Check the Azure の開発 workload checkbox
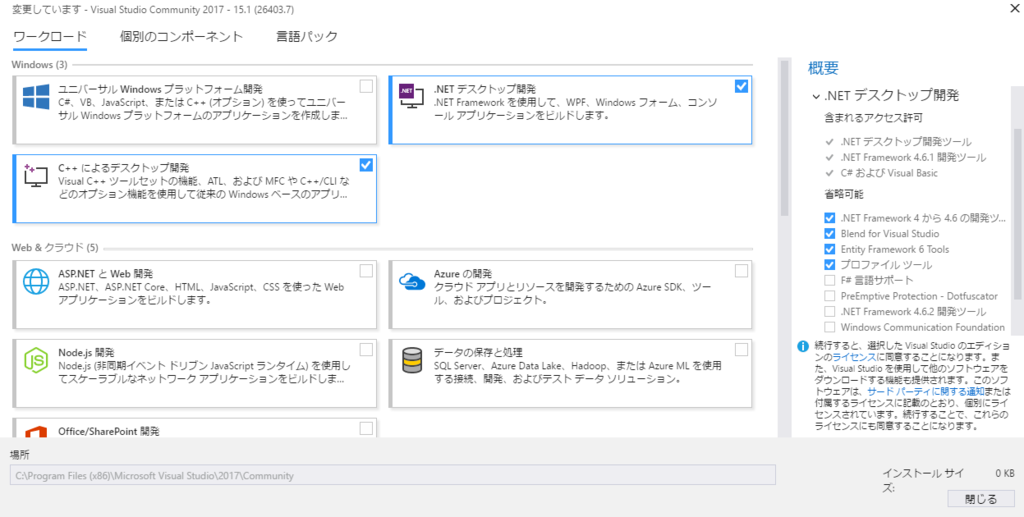Screen dimensions: 1024x517 coord(741,271)
